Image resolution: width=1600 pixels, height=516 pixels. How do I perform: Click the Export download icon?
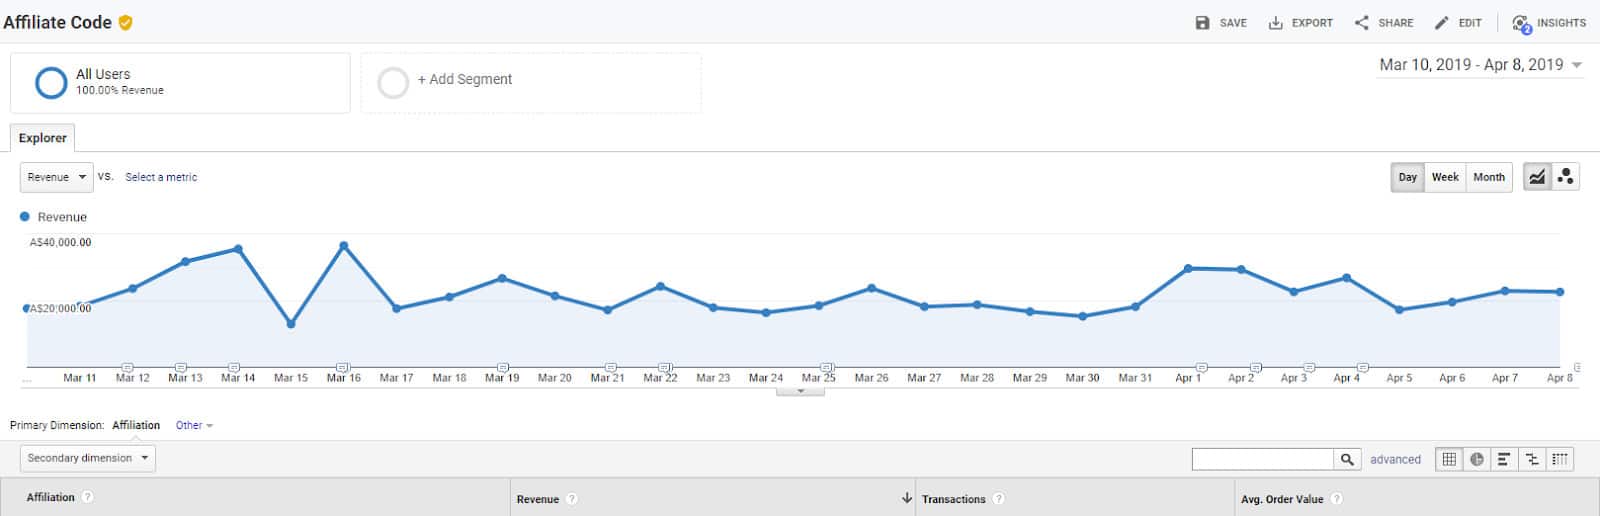1276,23
